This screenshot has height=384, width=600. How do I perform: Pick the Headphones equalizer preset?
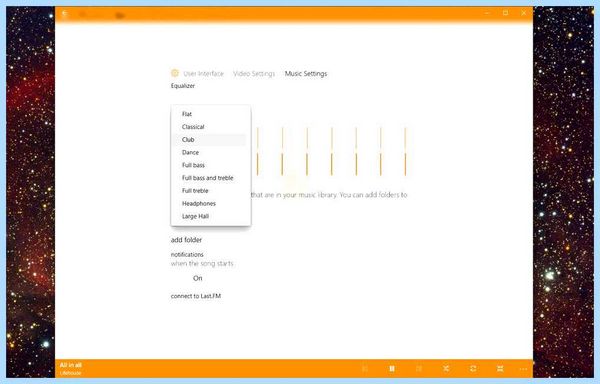210,203
